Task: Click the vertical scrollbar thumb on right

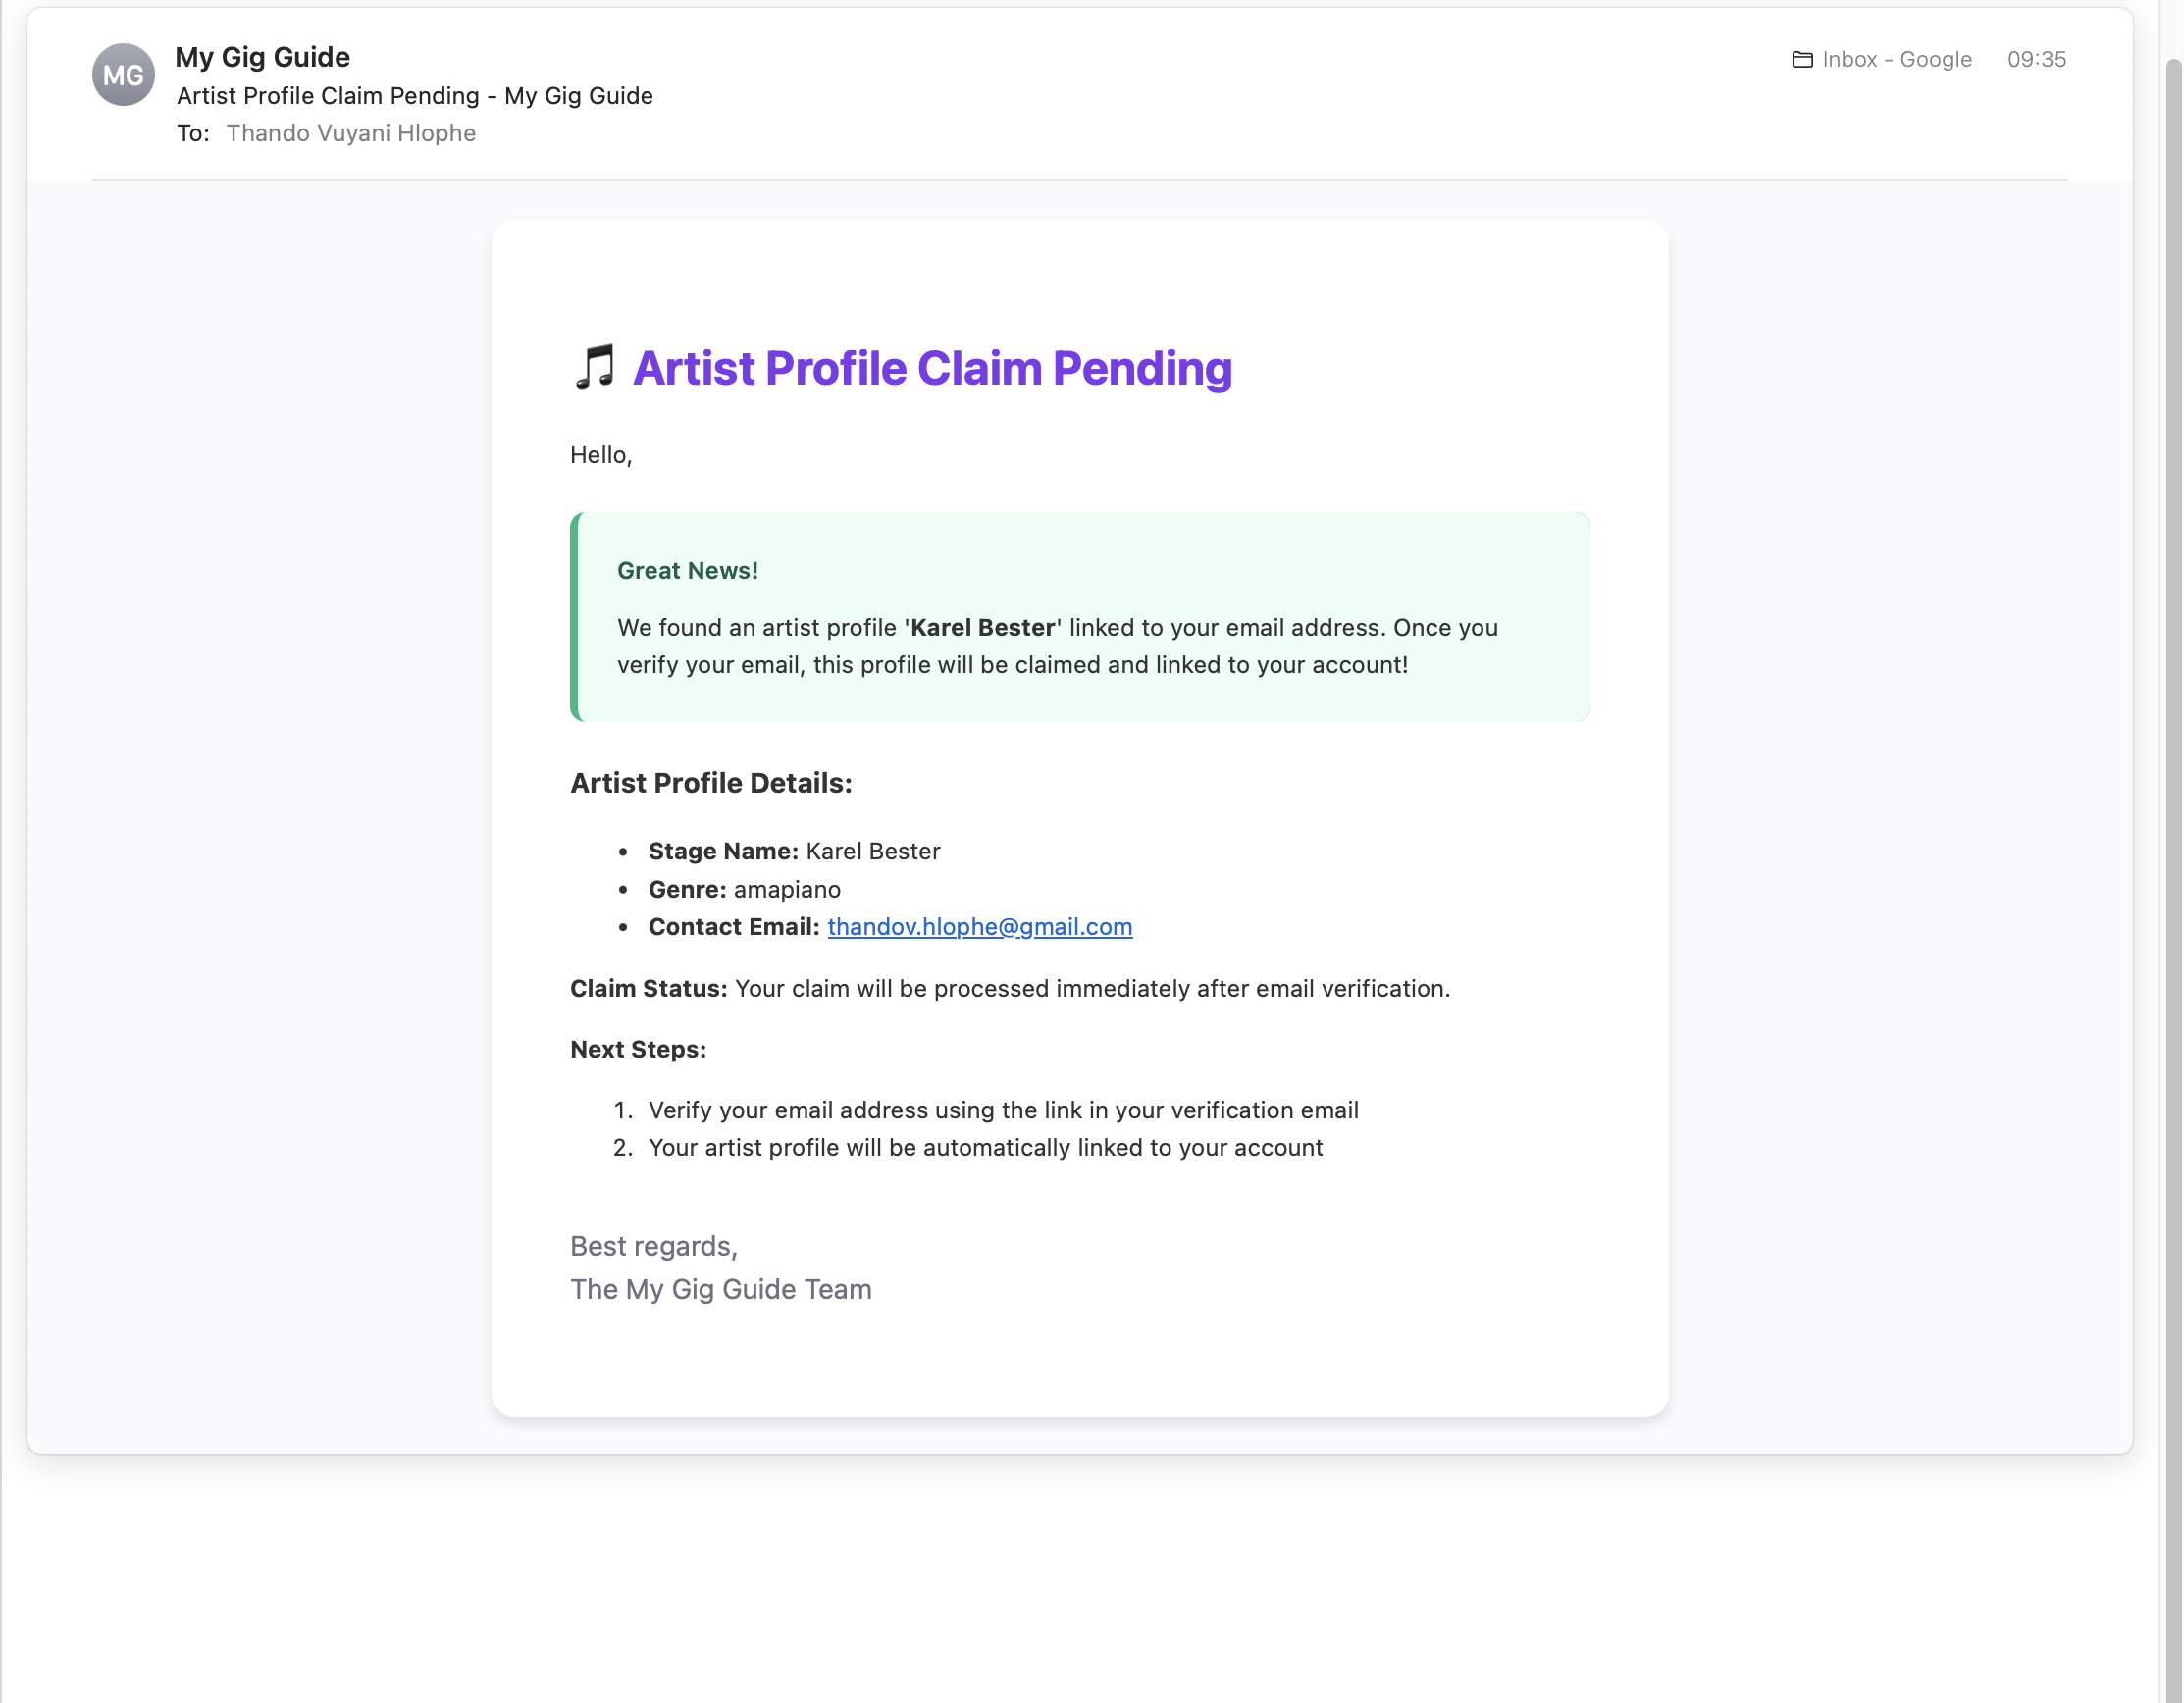Action: [2173, 880]
